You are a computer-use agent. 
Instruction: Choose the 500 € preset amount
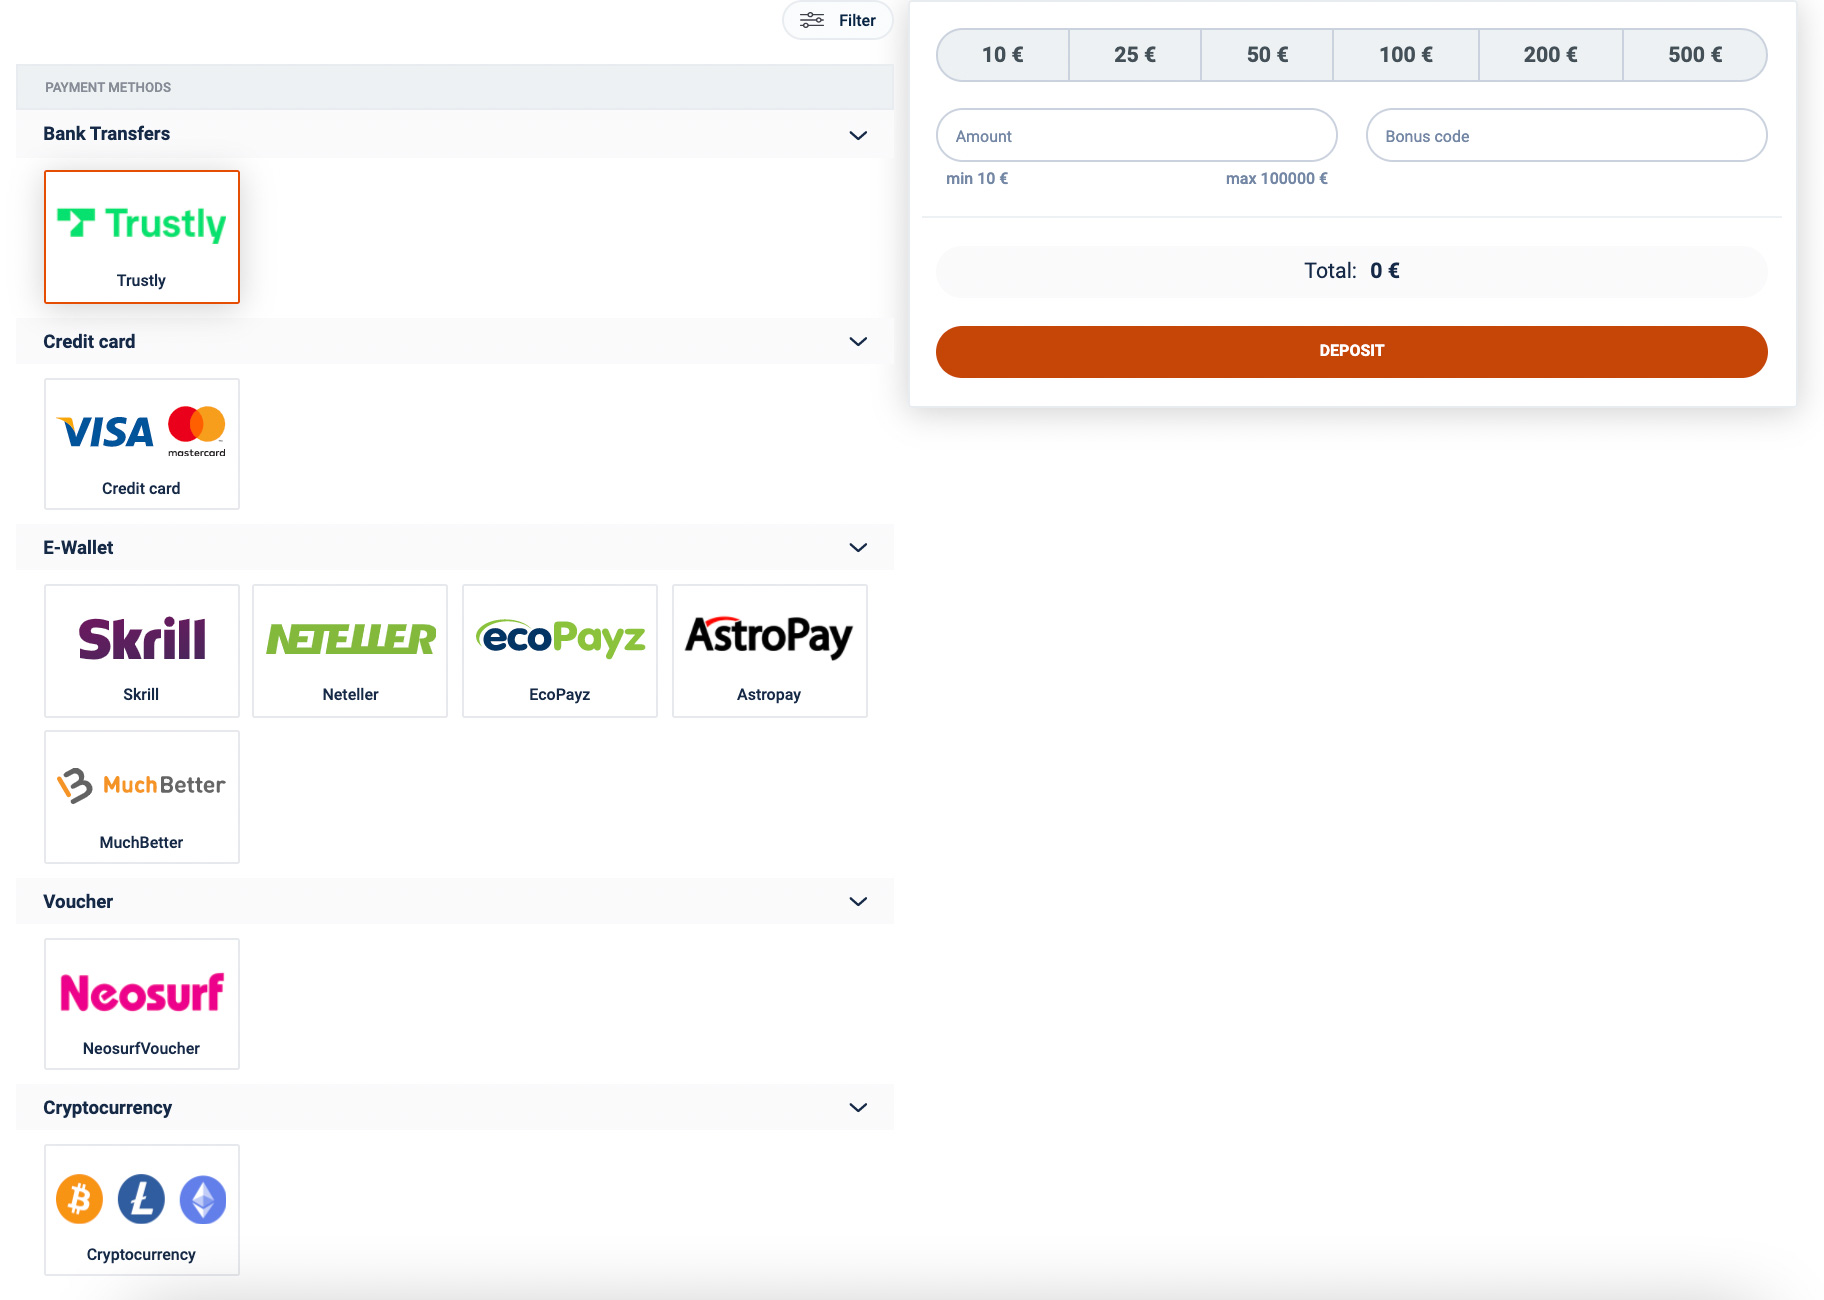1695,55
